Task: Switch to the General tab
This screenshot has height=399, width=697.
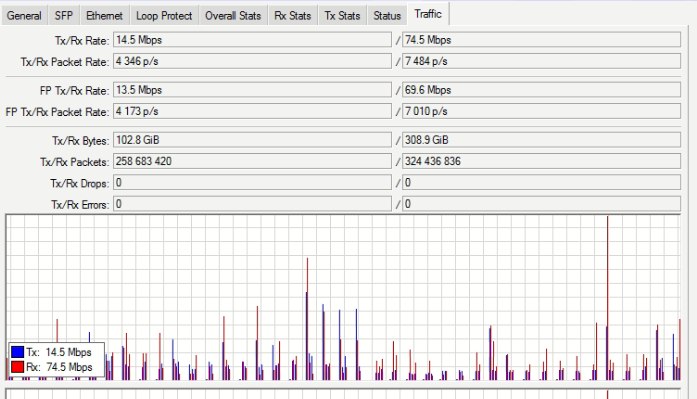Action: point(24,16)
